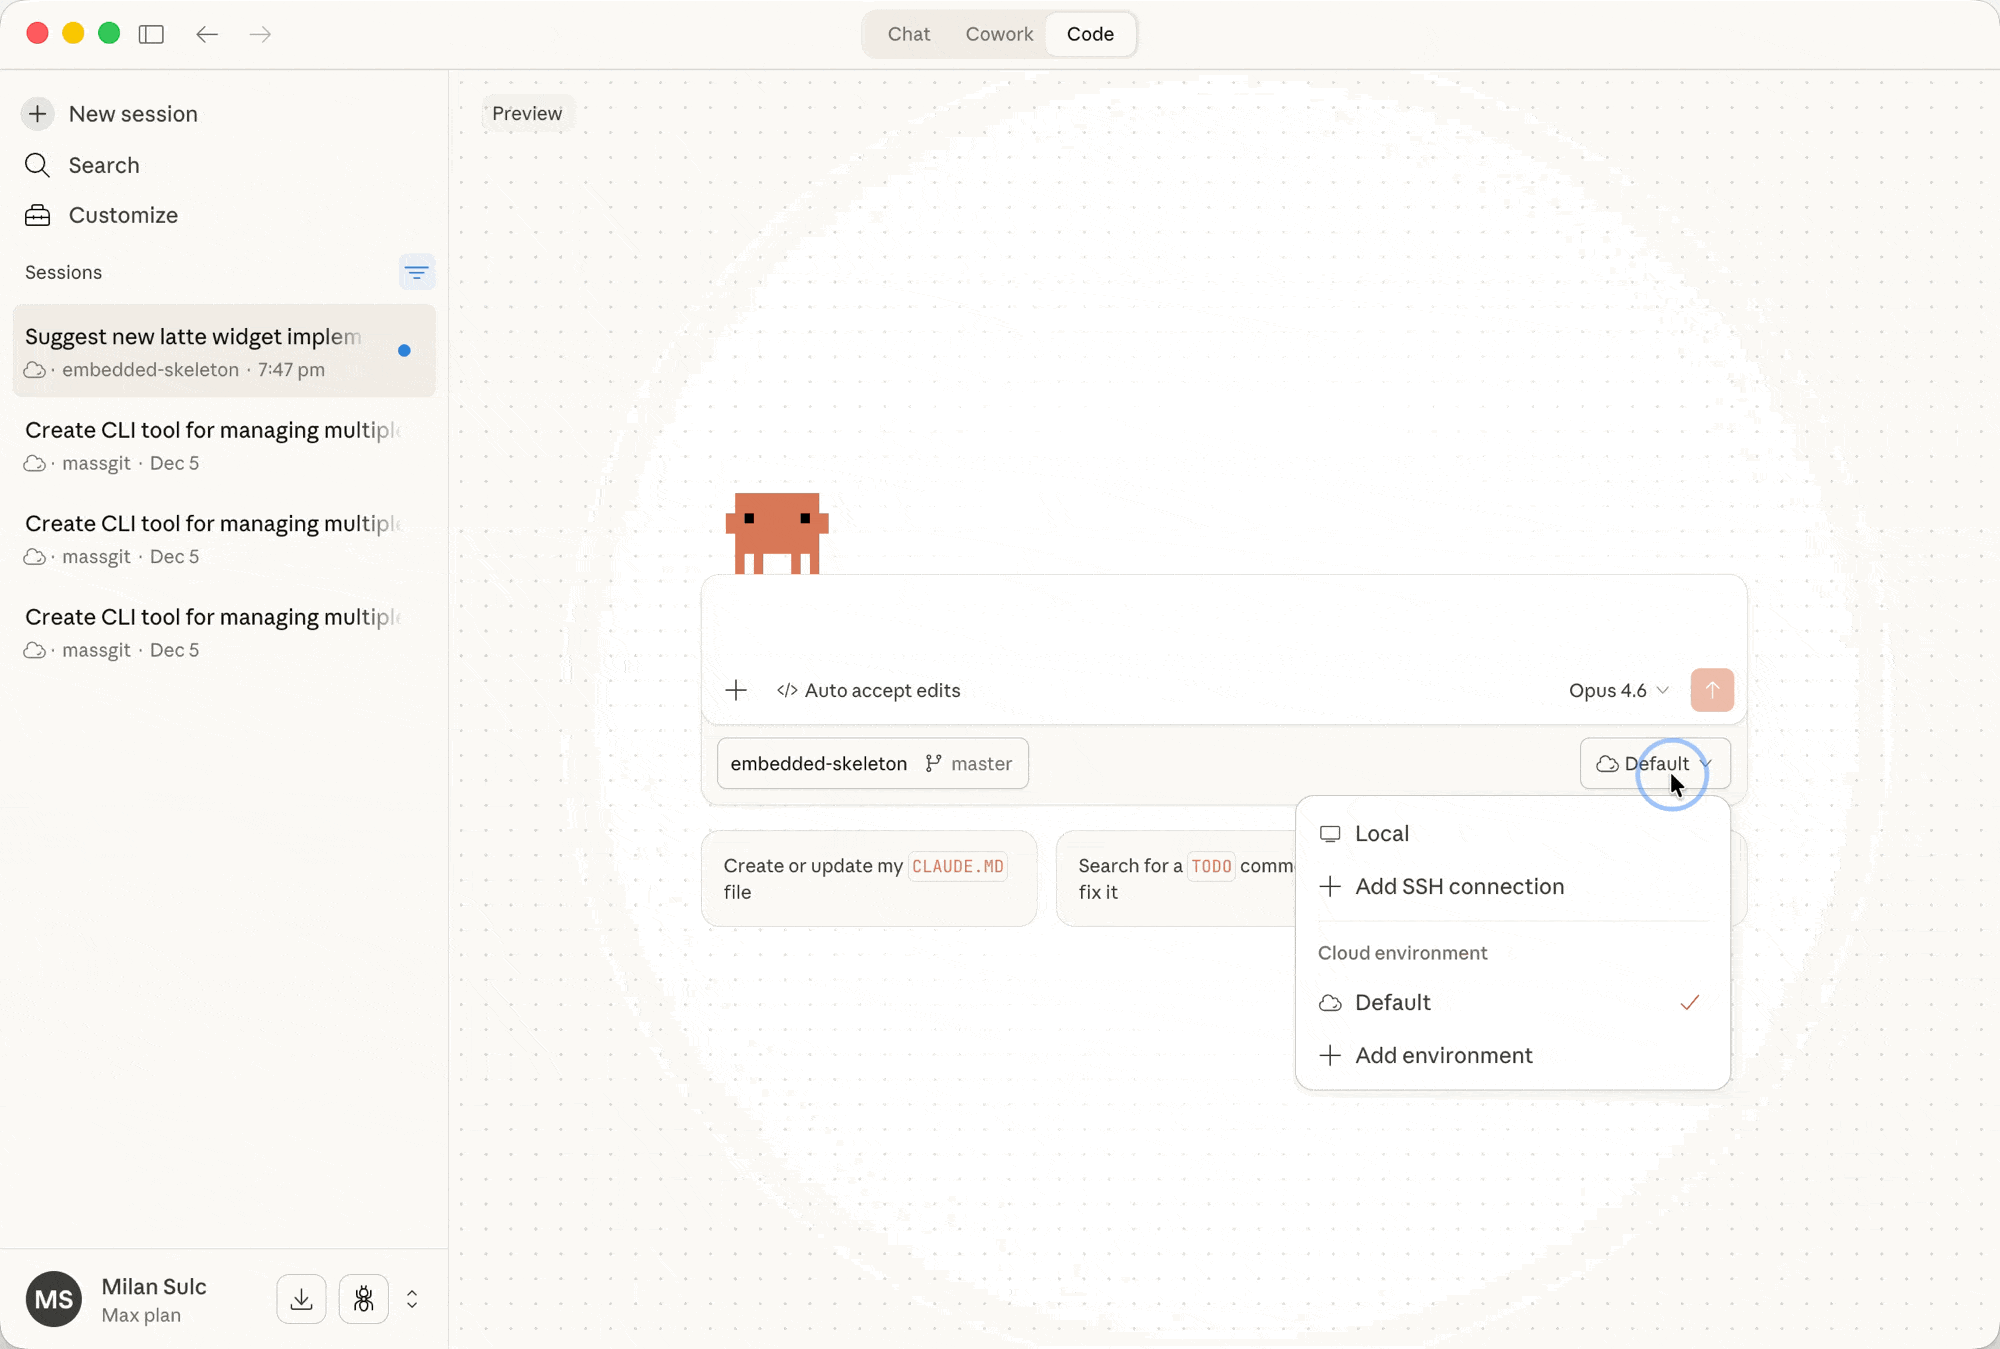
Task: Toggle Auto accept edits mode
Action: (x=868, y=690)
